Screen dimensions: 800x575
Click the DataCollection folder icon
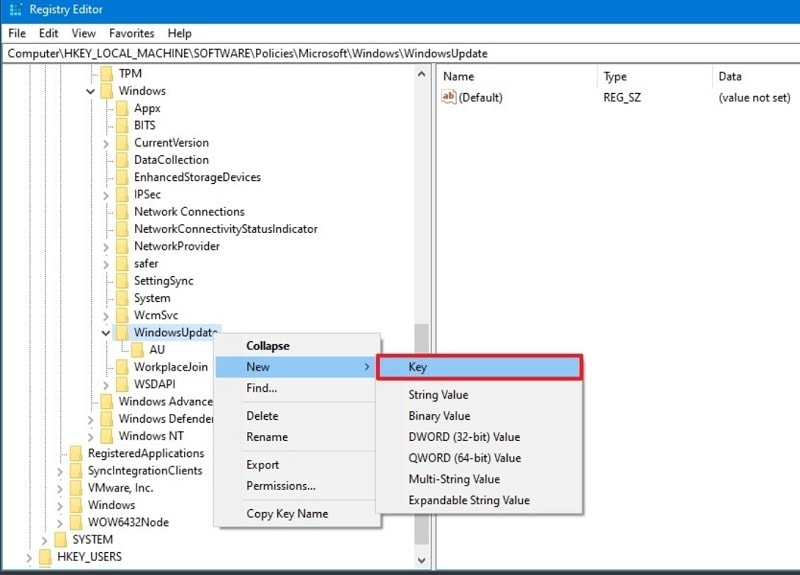click(122, 160)
